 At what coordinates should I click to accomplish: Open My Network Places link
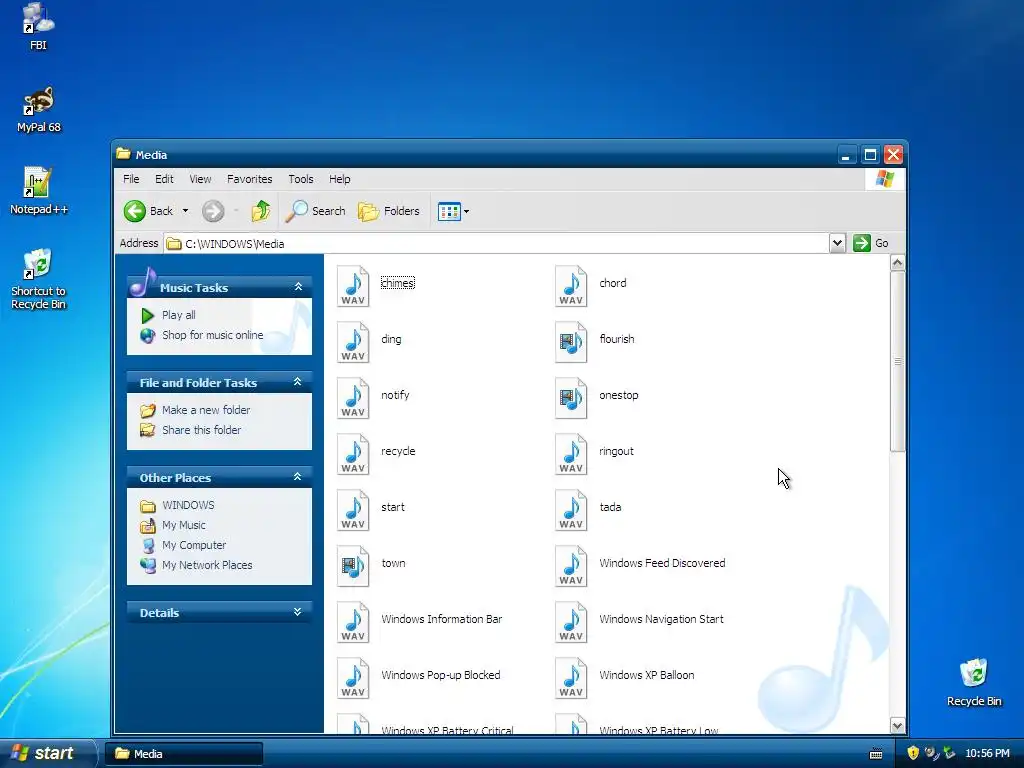207,565
